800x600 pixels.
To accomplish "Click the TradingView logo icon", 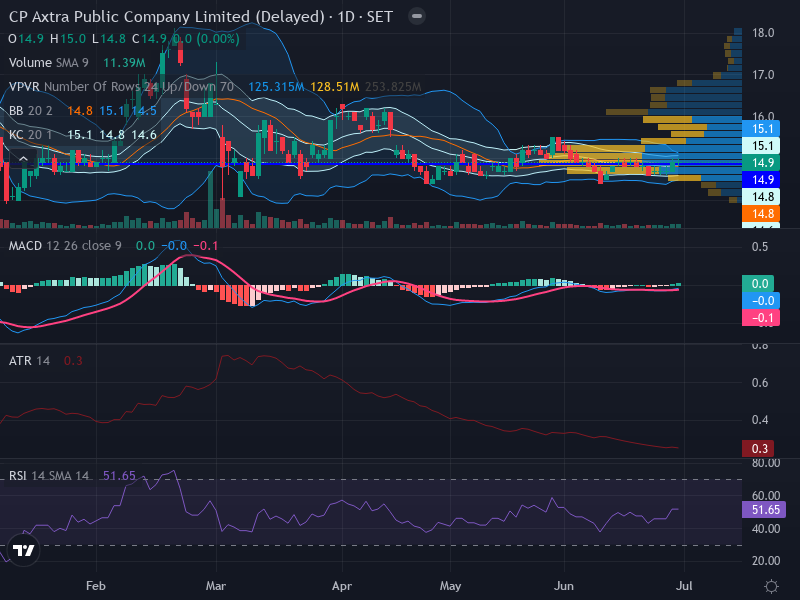I will pos(23,551).
